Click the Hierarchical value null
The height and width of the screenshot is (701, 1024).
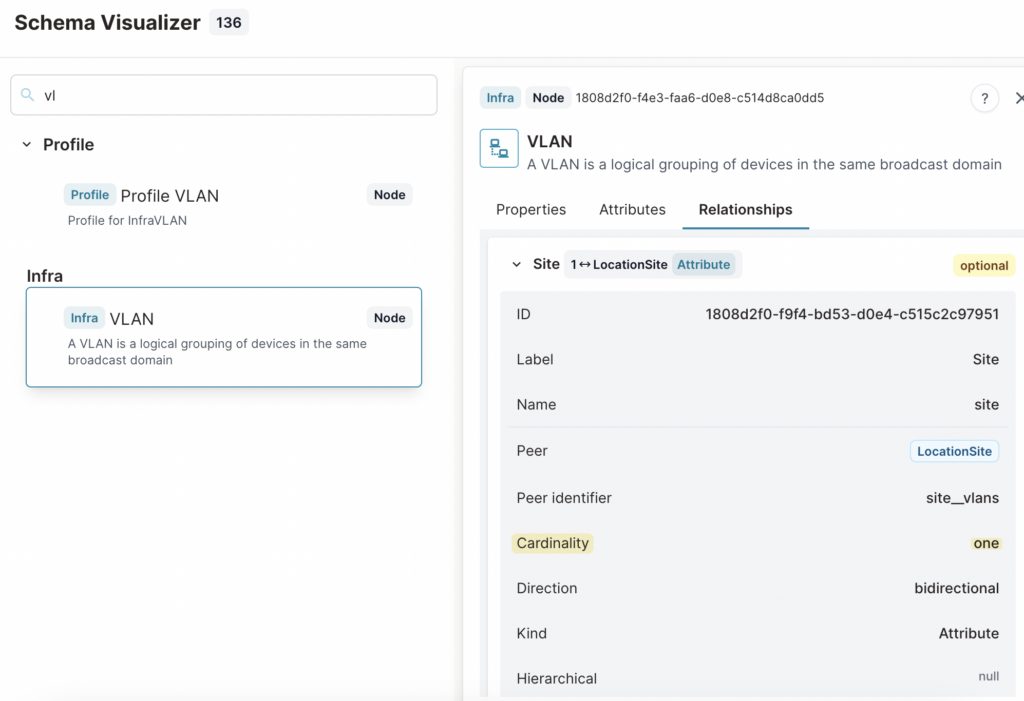pos(989,676)
